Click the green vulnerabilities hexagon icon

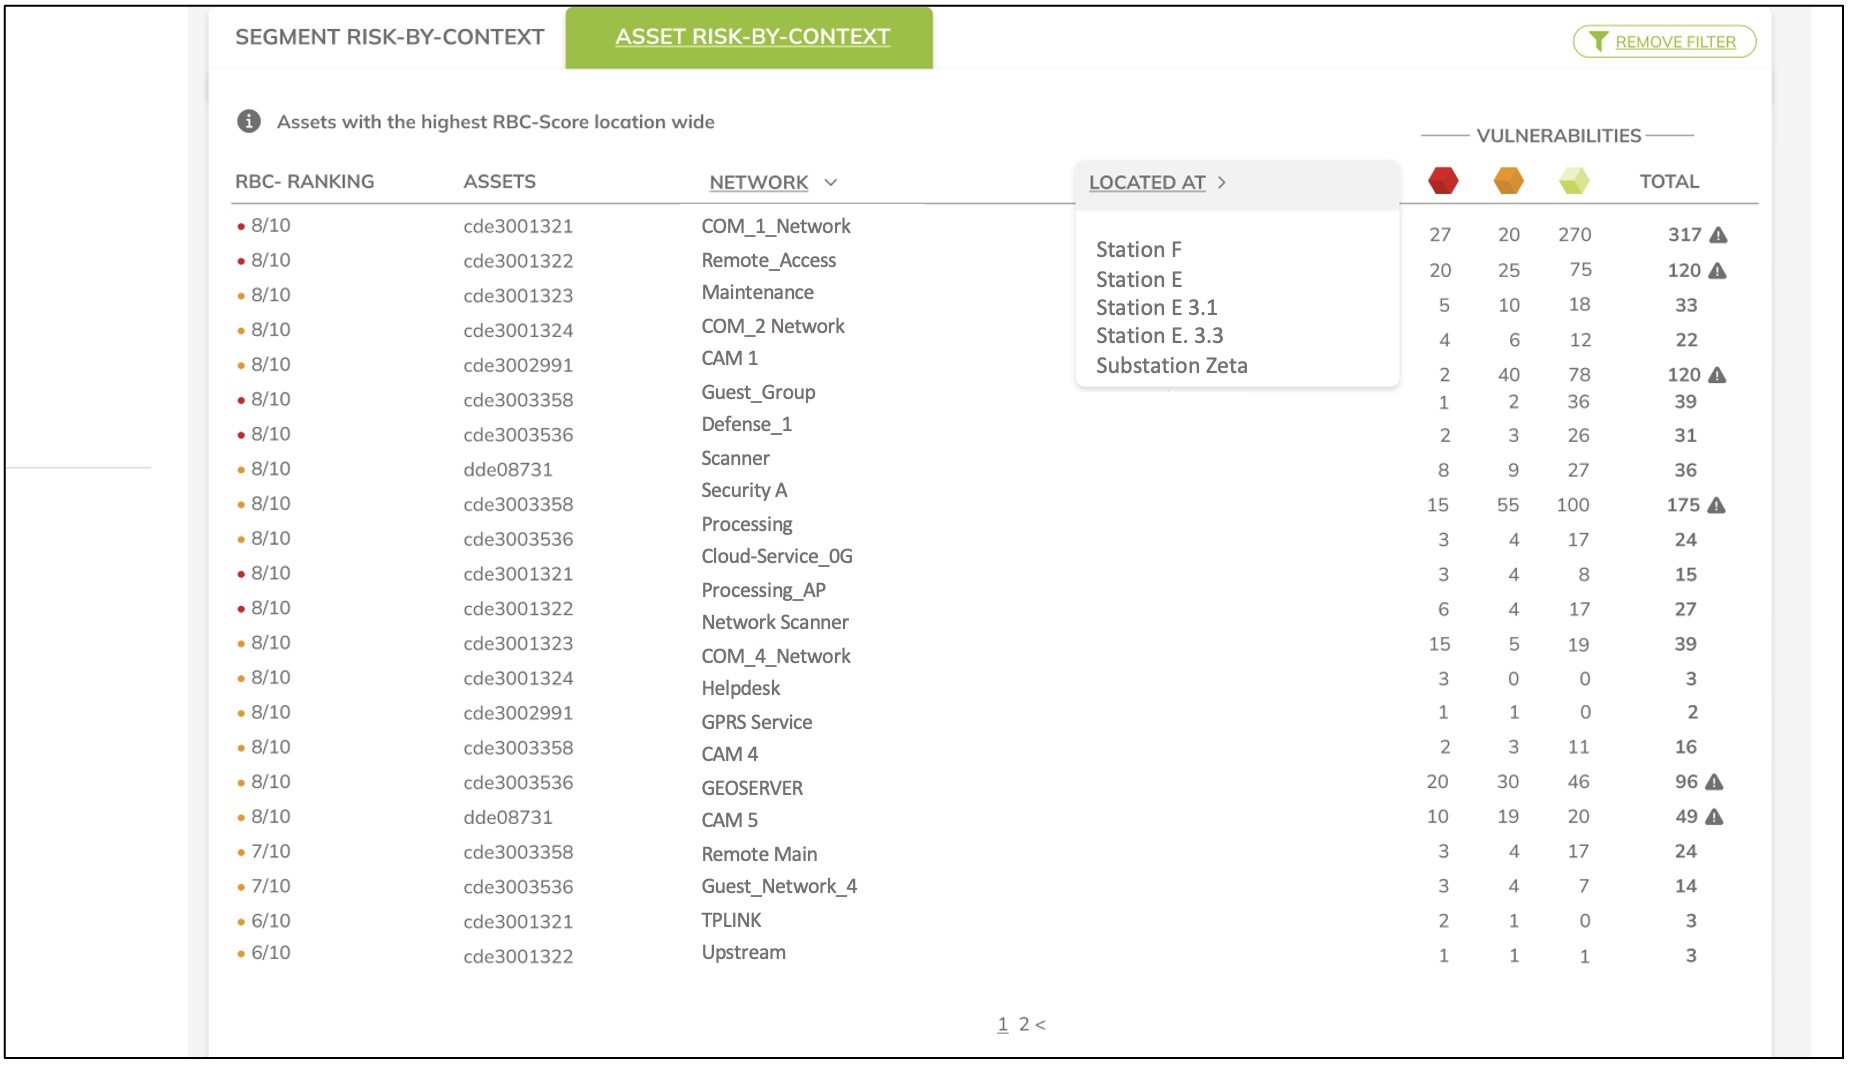1574,181
